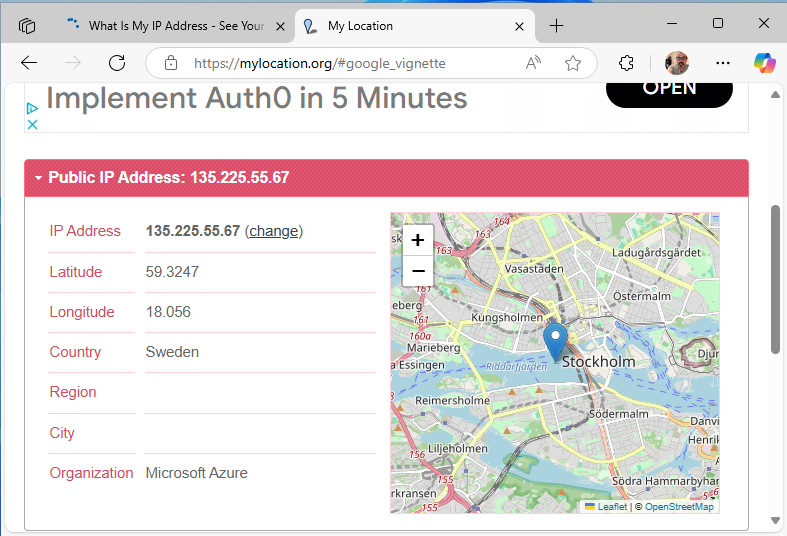Open a new browser tab
Screen dimensions: 787x536
(x=557, y=26)
